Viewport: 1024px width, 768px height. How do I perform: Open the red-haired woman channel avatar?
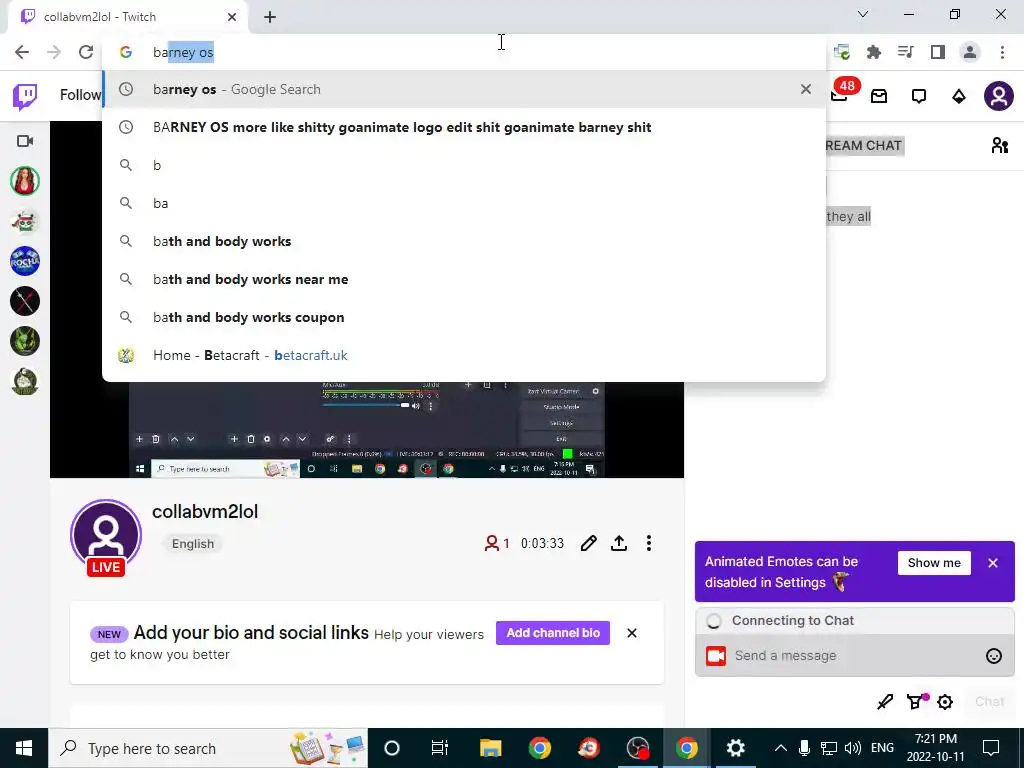(25, 181)
